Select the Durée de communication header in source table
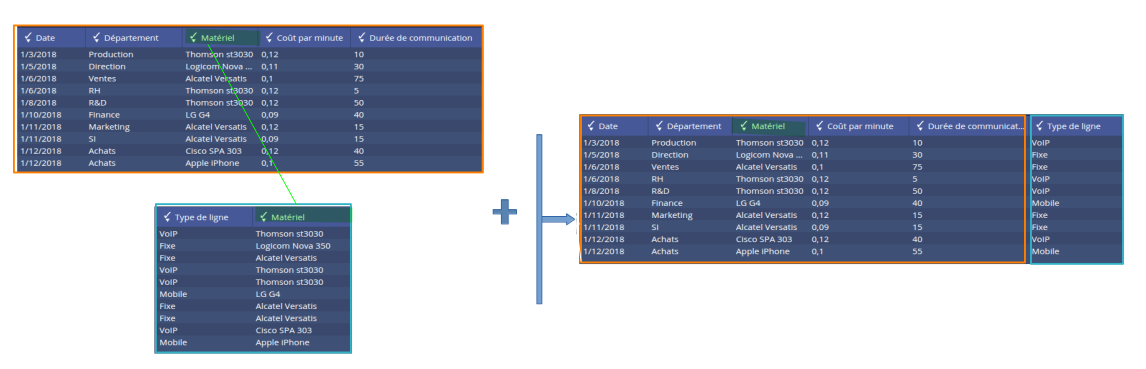The height and width of the screenshot is (369, 1146). [415, 38]
